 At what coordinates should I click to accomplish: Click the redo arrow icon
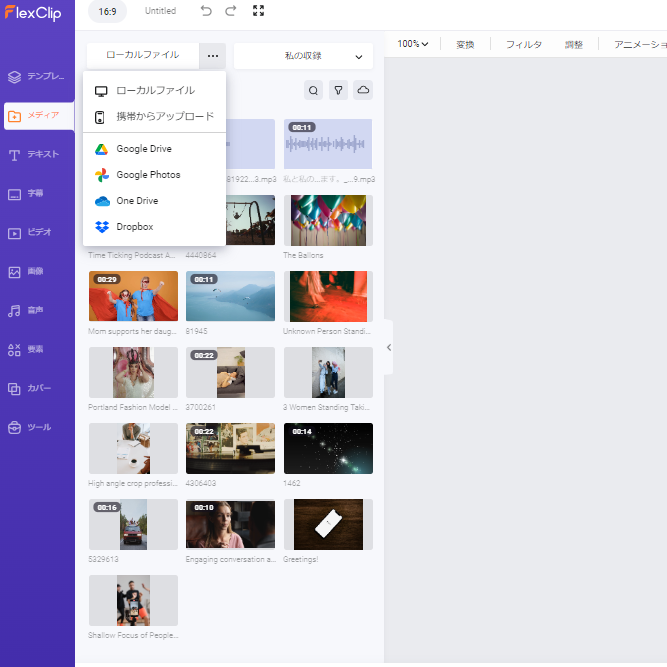[x=231, y=11]
